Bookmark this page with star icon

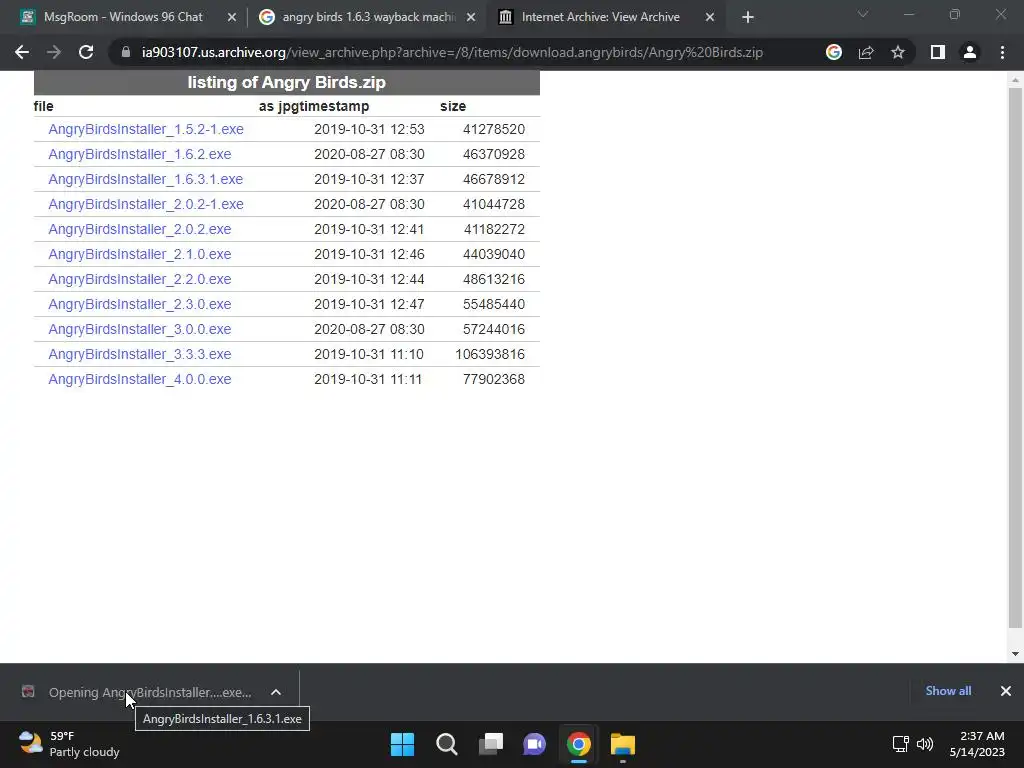[898, 52]
